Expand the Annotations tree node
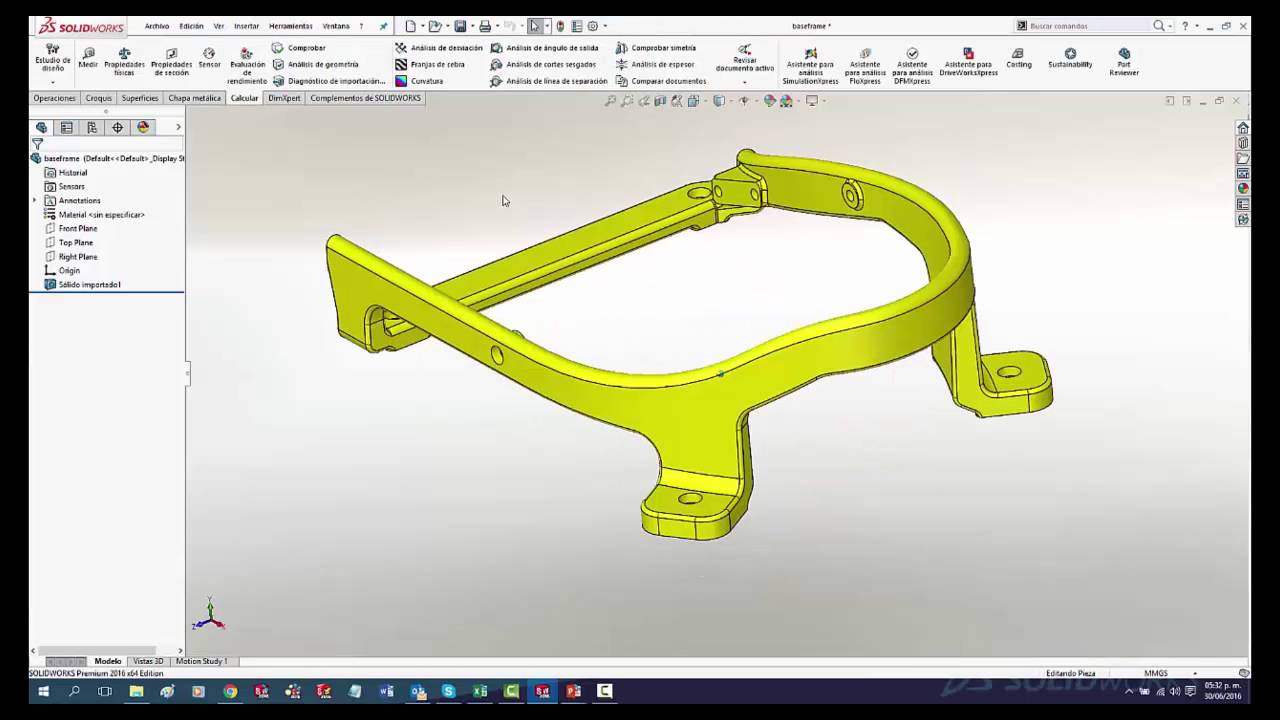 34,200
